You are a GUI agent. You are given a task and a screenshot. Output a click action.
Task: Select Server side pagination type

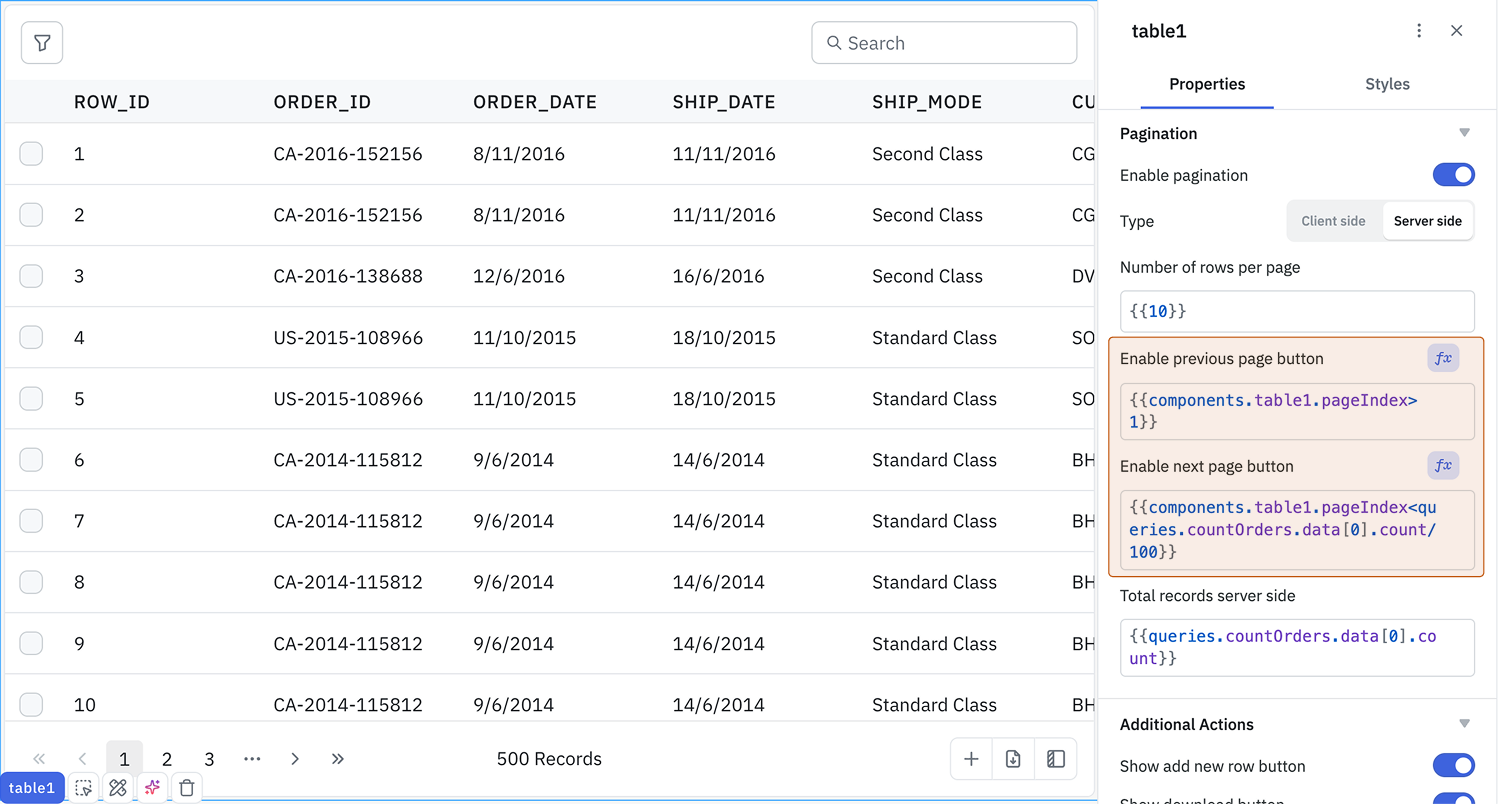(x=1427, y=221)
